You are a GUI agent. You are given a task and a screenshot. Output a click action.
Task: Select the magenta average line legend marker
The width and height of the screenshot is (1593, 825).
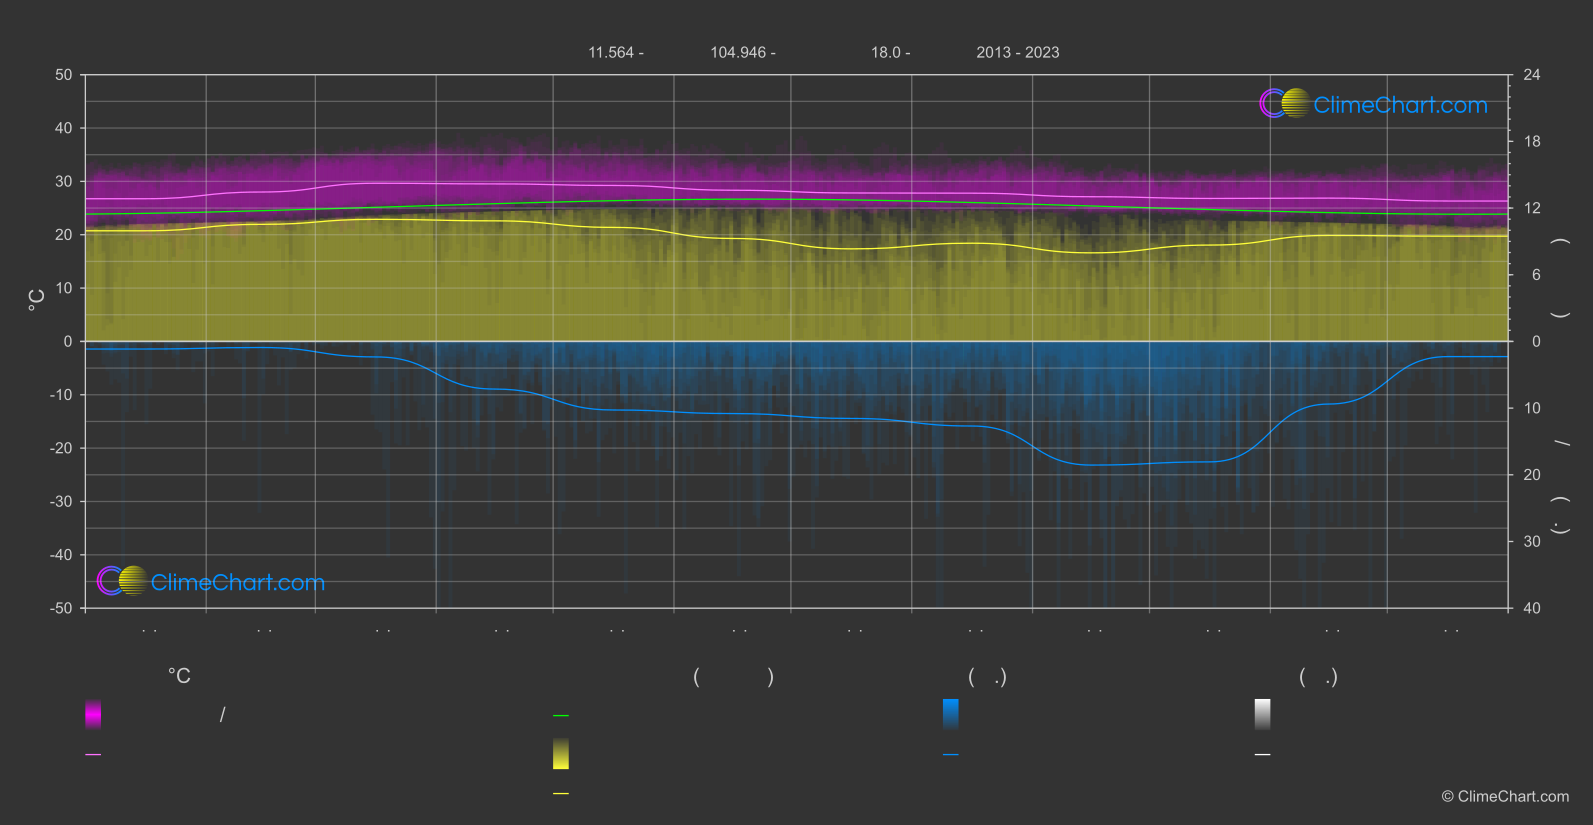pyautogui.click(x=93, y=755)
